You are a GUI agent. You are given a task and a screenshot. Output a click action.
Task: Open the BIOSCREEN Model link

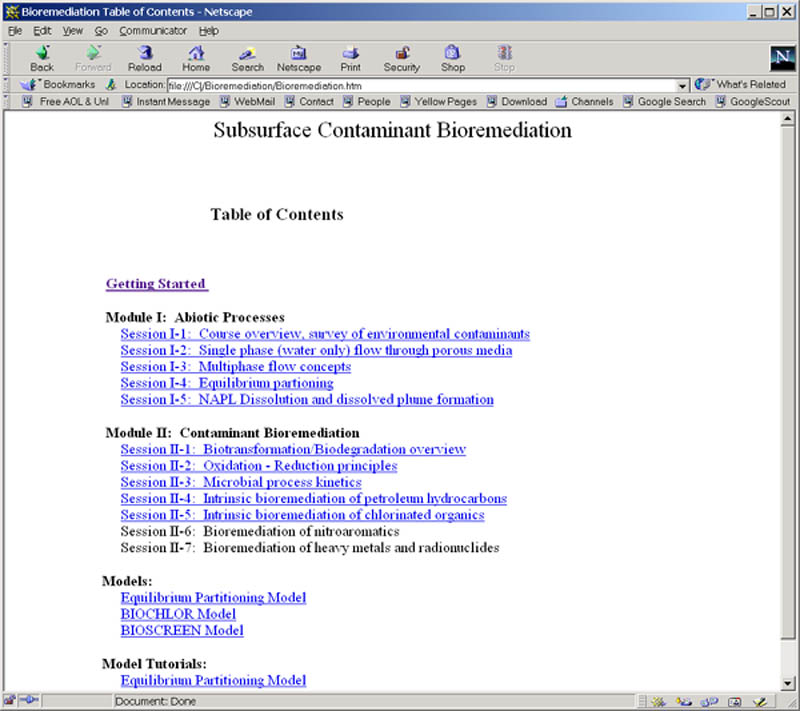click(x=182, y=630)
